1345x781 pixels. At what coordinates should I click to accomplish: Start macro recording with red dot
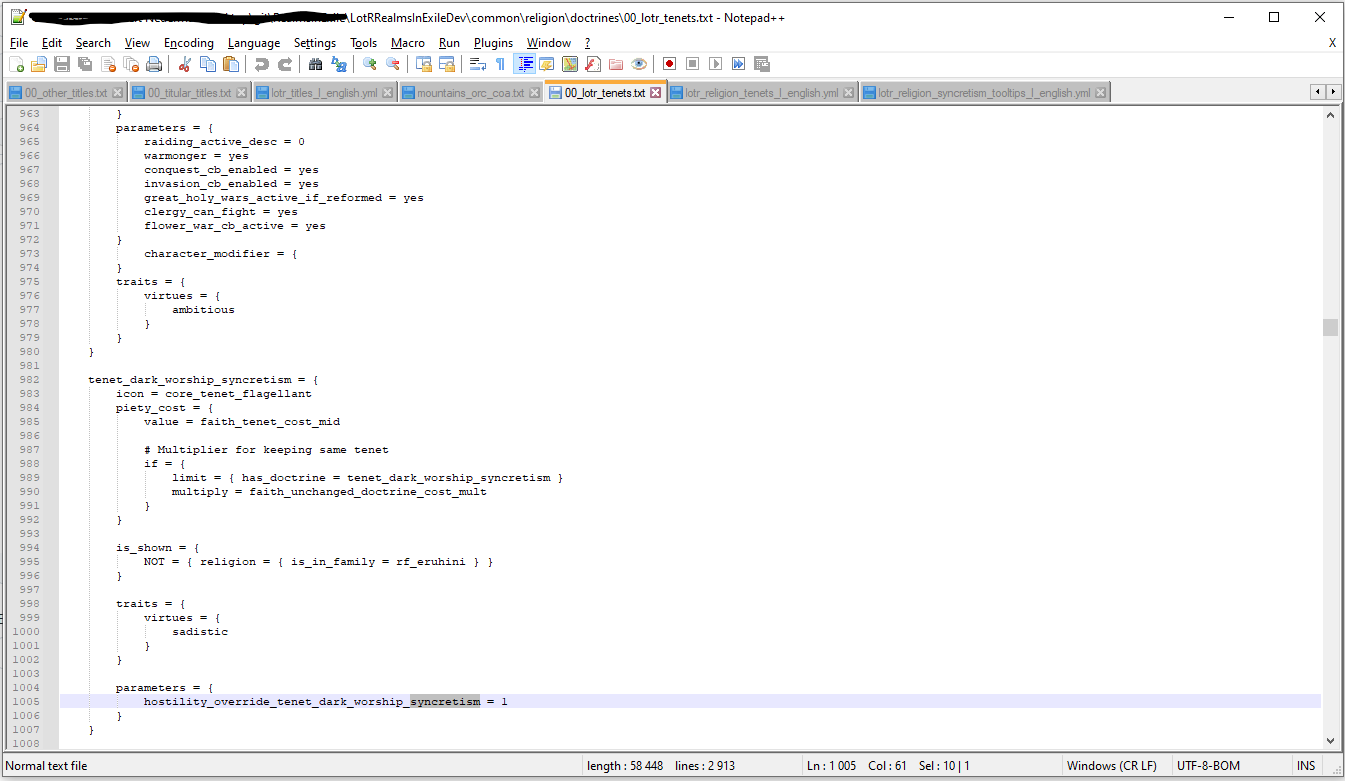(670, 64)
